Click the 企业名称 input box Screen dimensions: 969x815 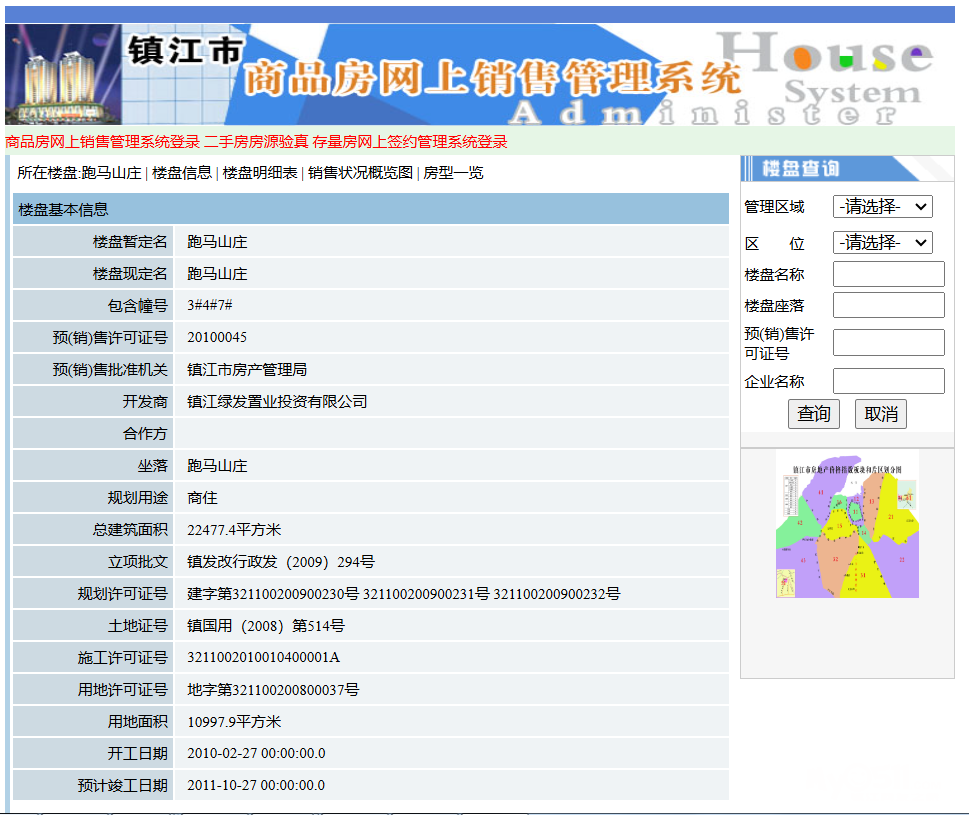[x=888, y=381]
